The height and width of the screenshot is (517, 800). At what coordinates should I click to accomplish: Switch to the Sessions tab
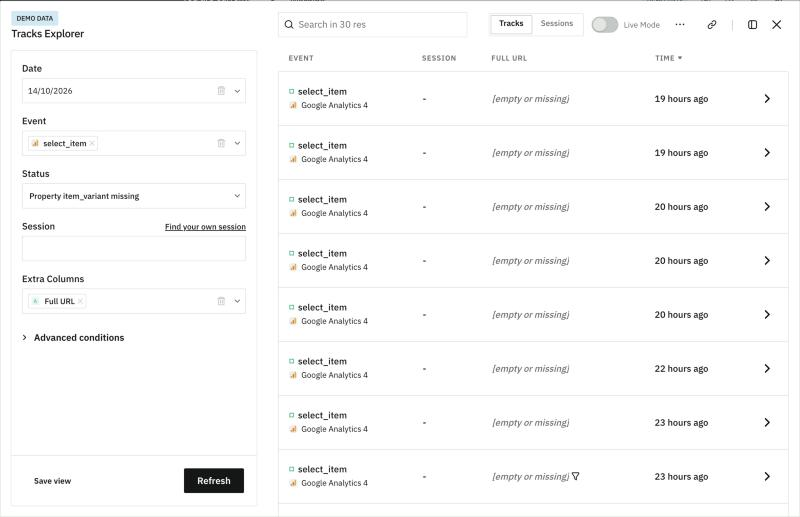(x=557, y=24)
